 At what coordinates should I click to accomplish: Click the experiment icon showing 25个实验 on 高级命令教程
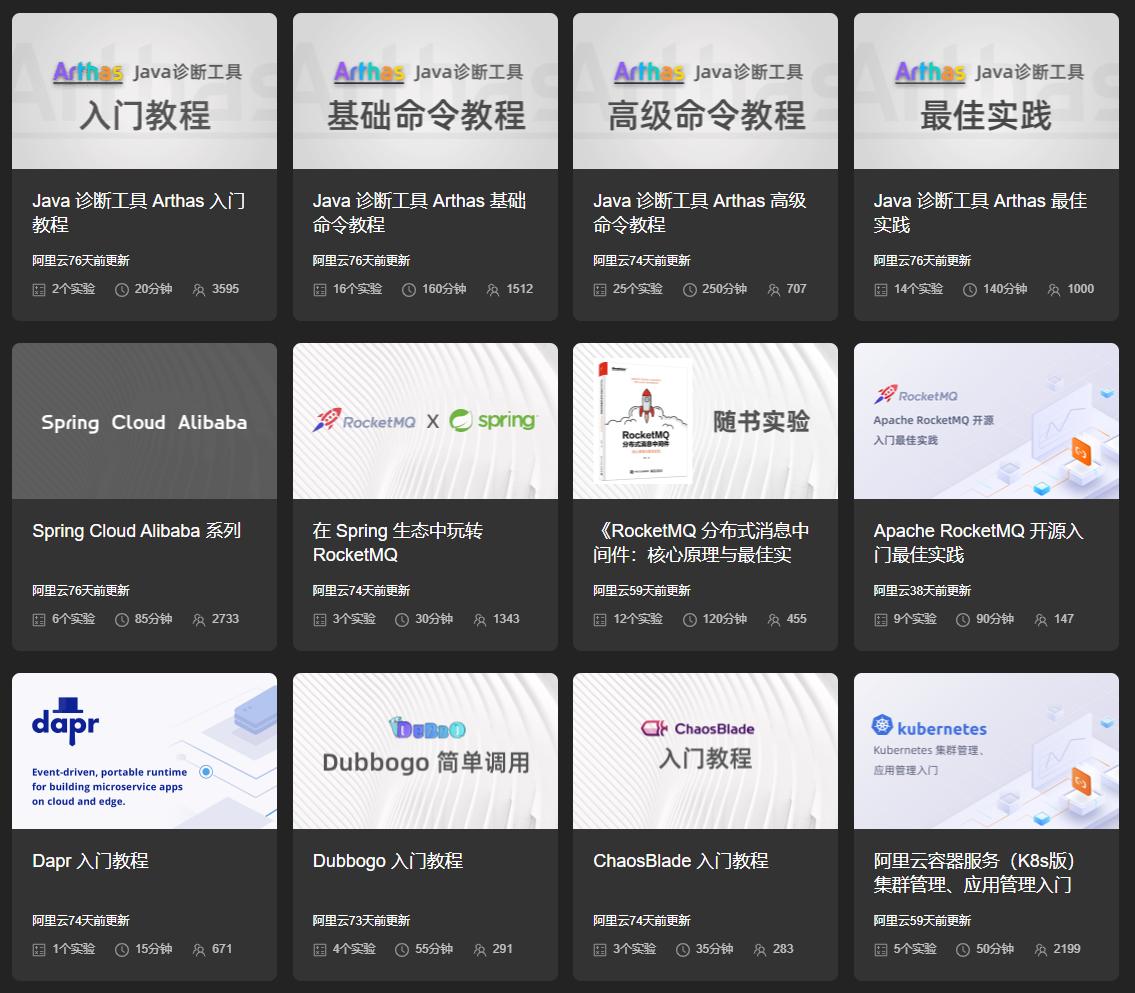tap(598, 289)
